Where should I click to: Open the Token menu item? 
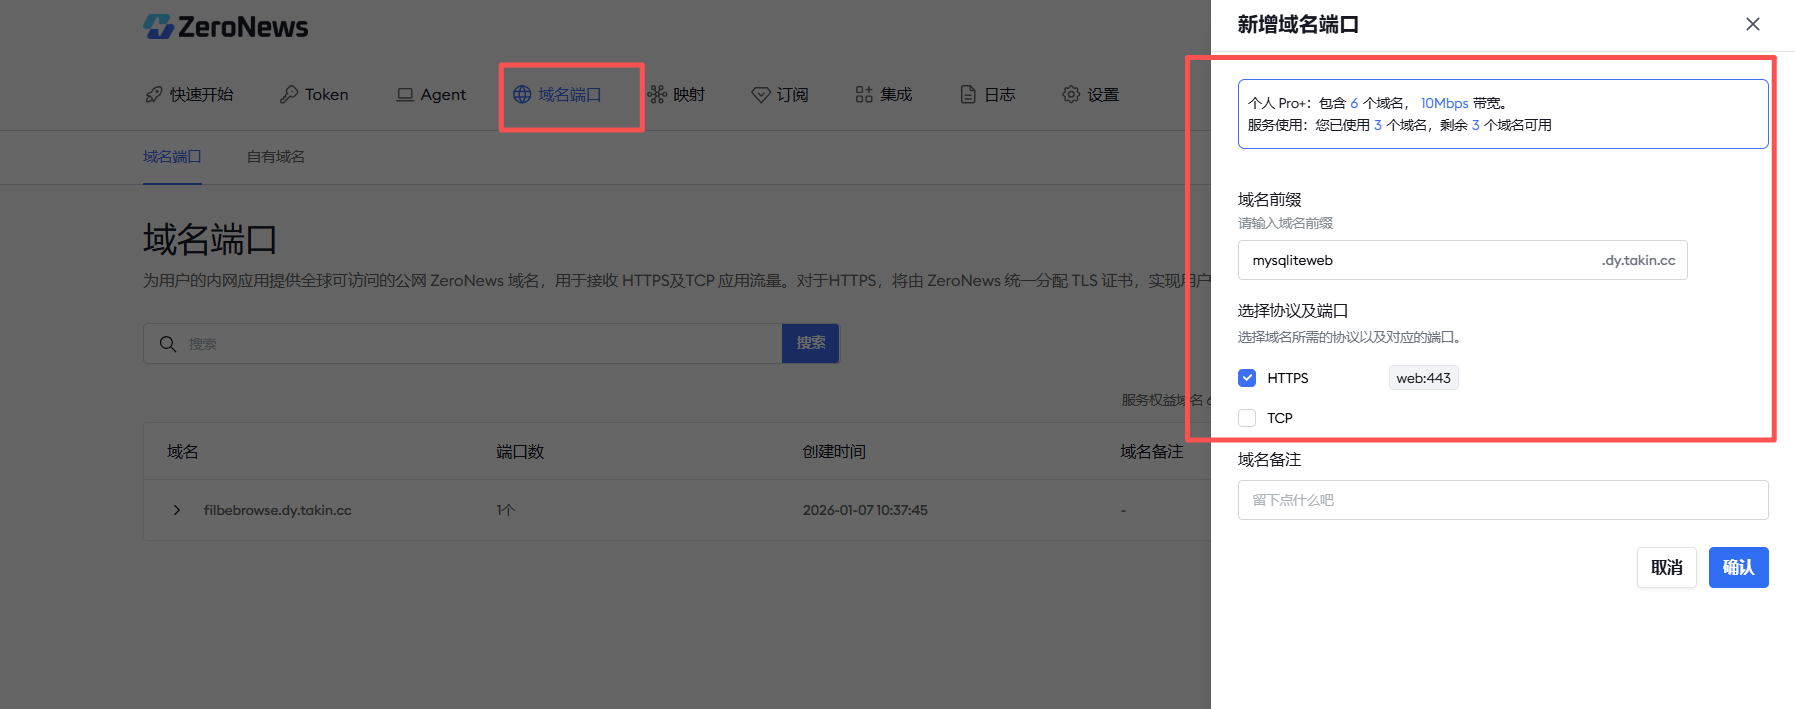coord(314,94)
